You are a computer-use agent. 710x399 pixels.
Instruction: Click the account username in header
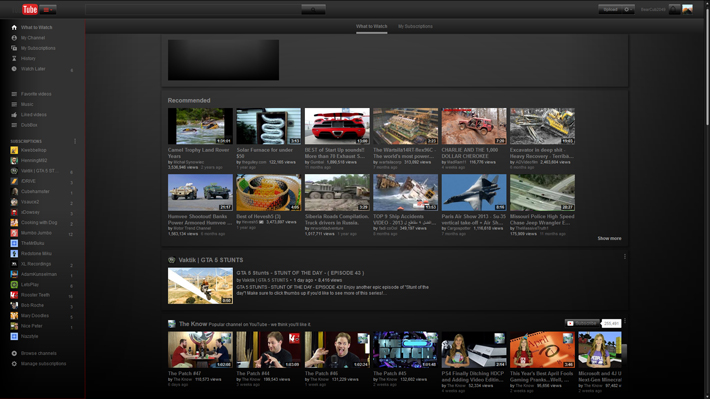653,10
